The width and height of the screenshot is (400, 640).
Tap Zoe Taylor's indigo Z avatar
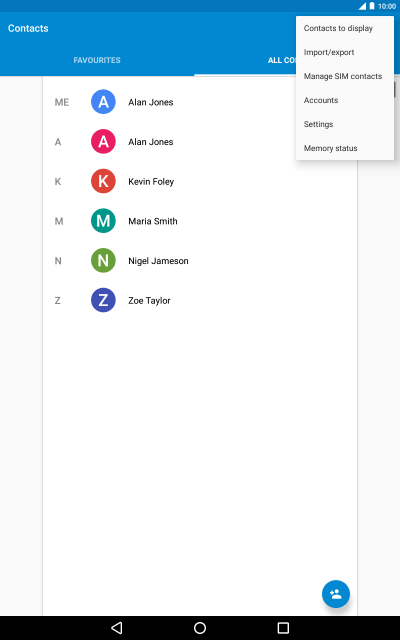(103, 300)
